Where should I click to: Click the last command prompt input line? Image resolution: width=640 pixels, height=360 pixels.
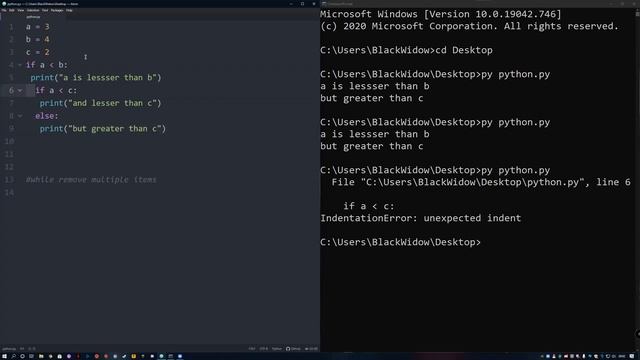click(401, 242)
